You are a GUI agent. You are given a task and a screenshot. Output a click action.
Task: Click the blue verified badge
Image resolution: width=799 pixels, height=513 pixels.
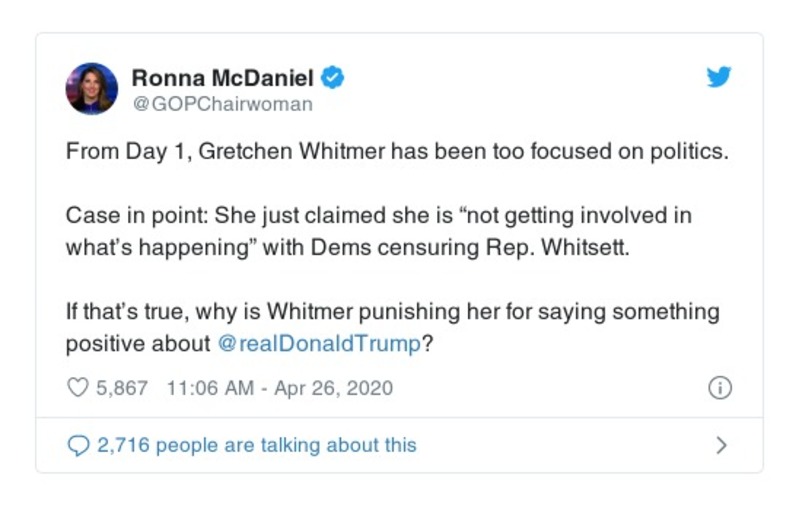point(334,77)
